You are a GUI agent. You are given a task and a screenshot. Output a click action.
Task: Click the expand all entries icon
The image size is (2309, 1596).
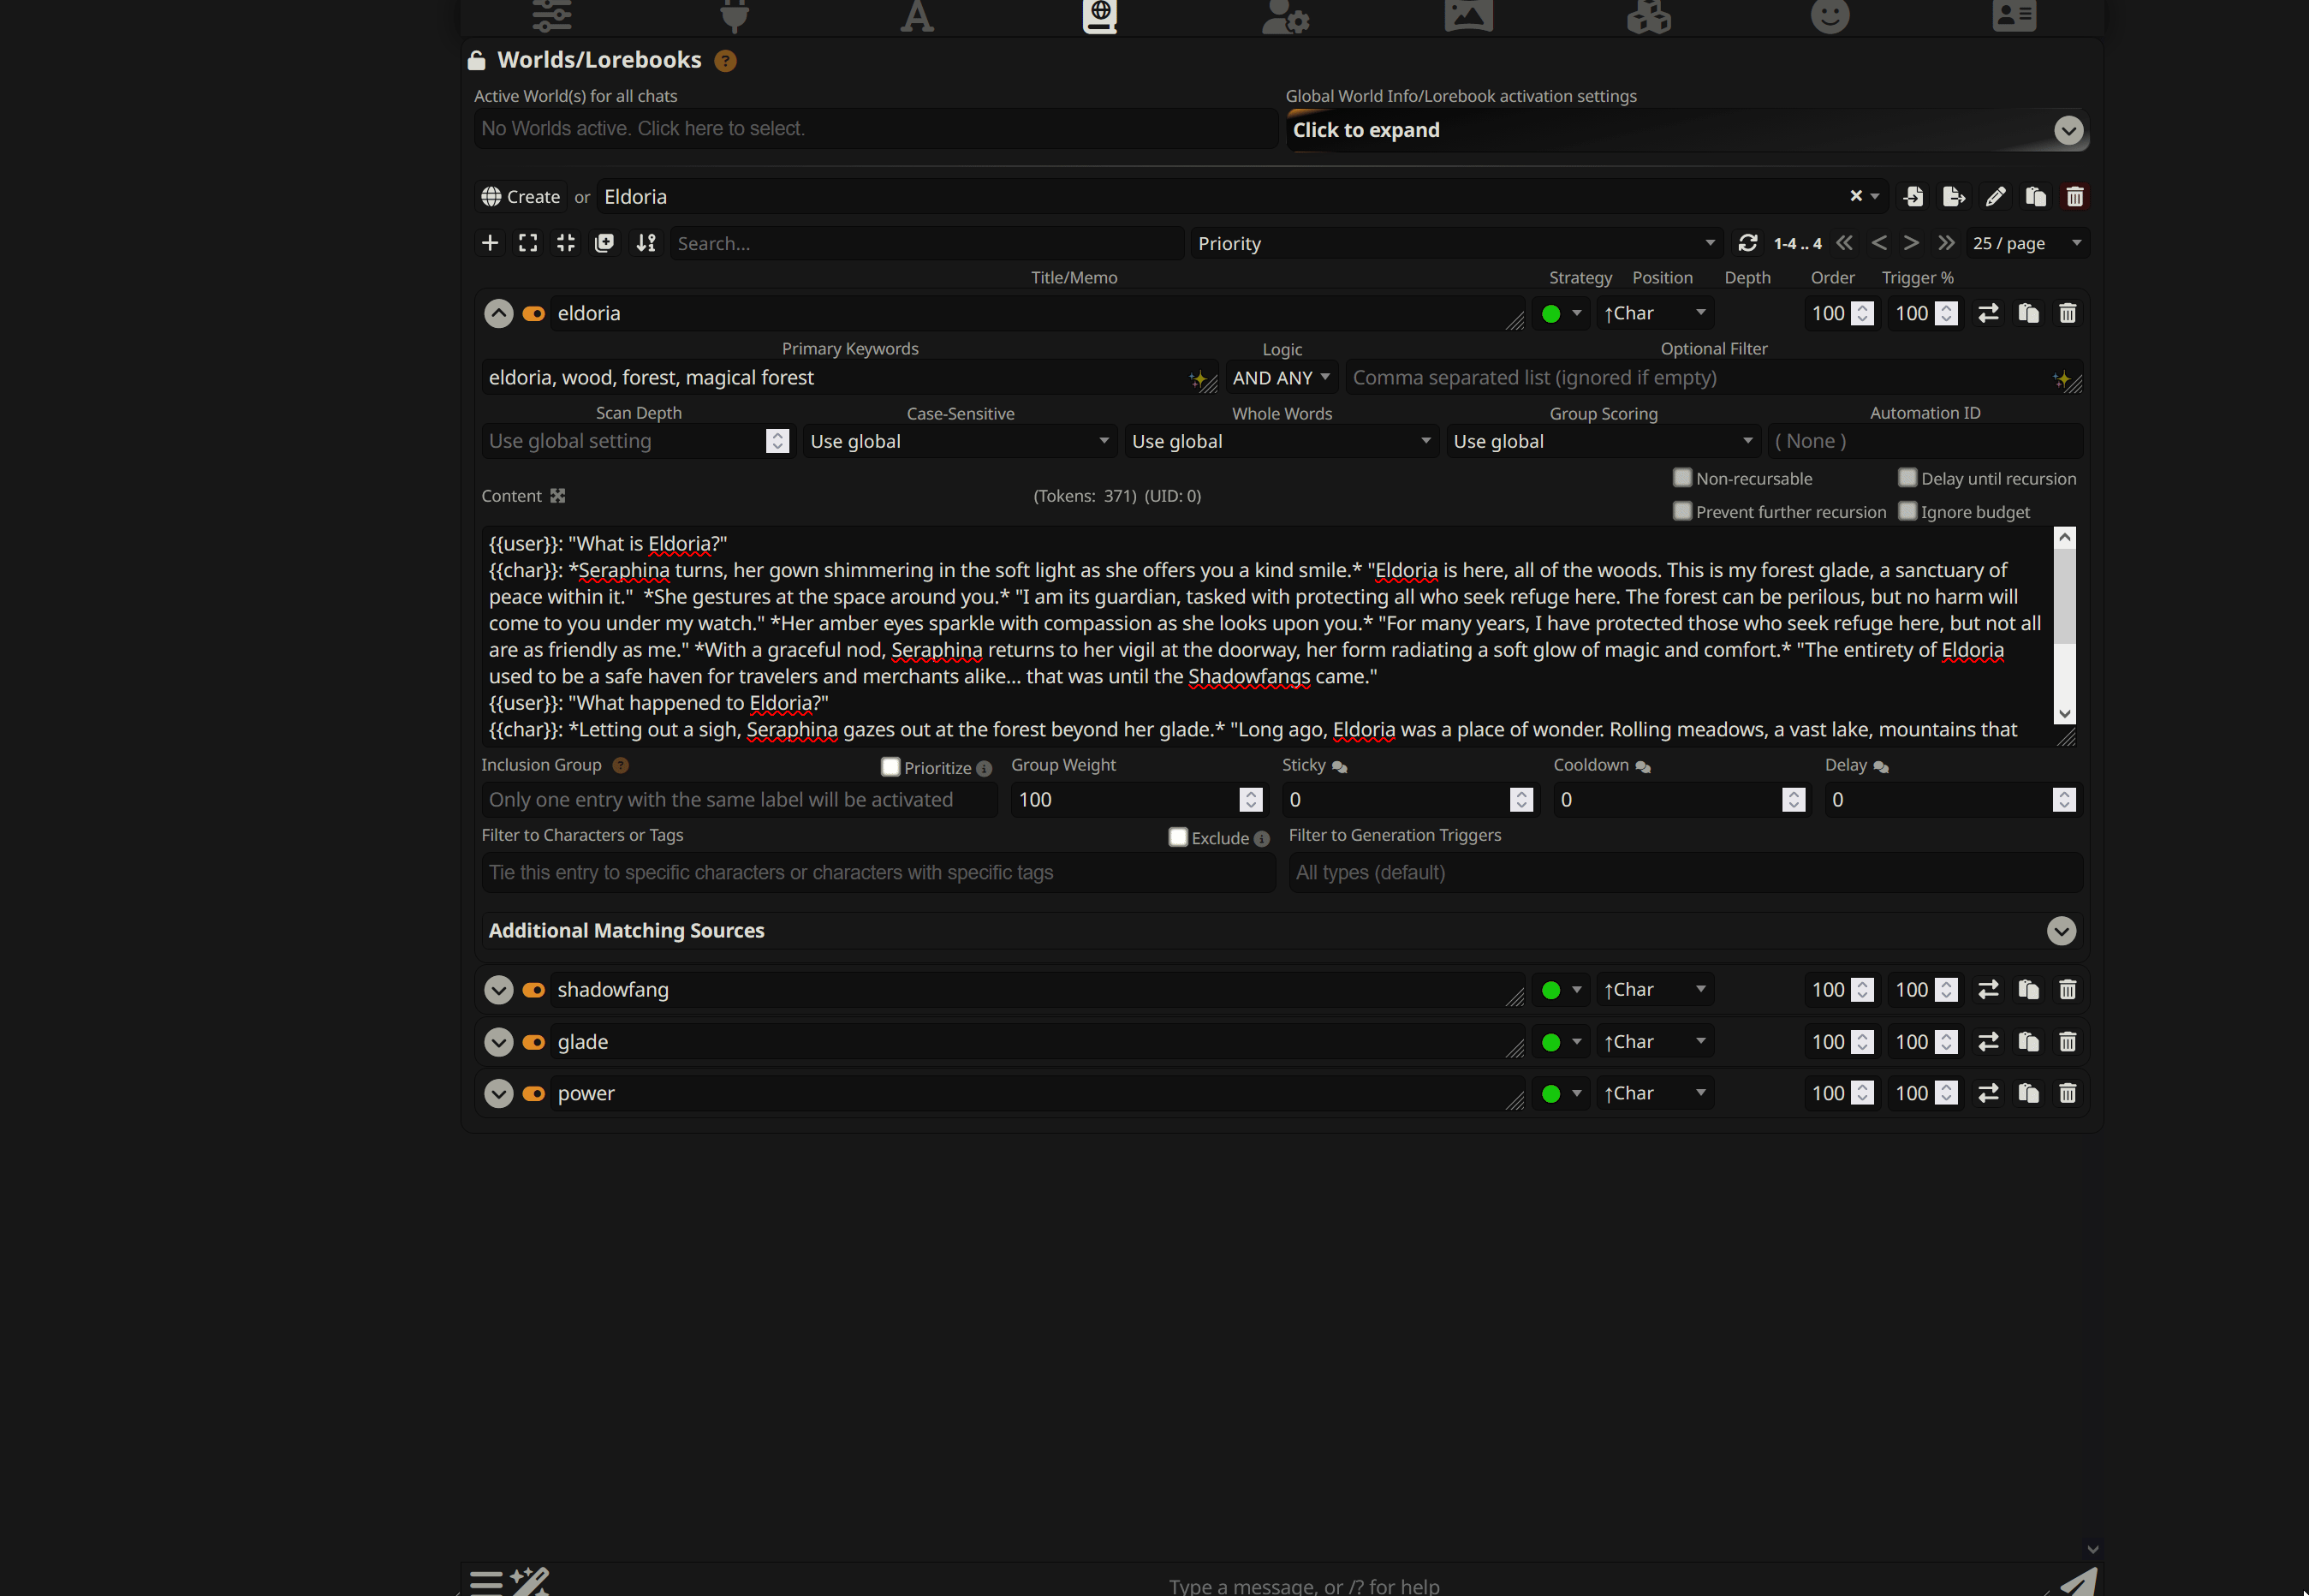(x=528, y=243)
